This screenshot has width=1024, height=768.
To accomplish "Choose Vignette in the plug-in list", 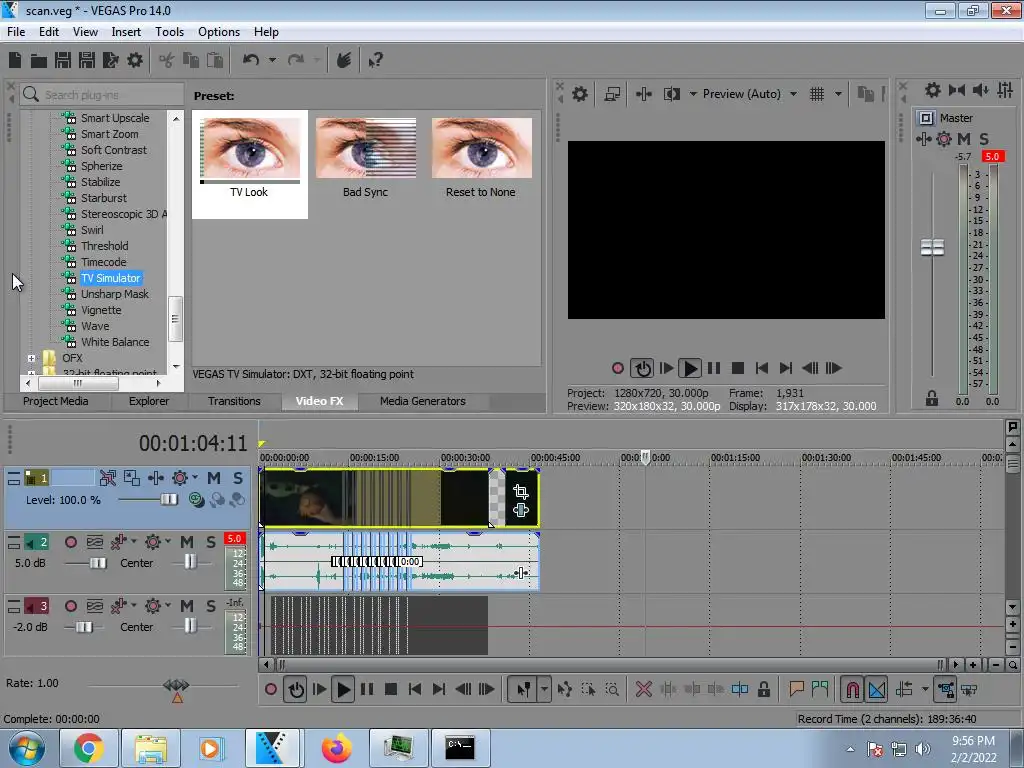I will tap(101, 310).
